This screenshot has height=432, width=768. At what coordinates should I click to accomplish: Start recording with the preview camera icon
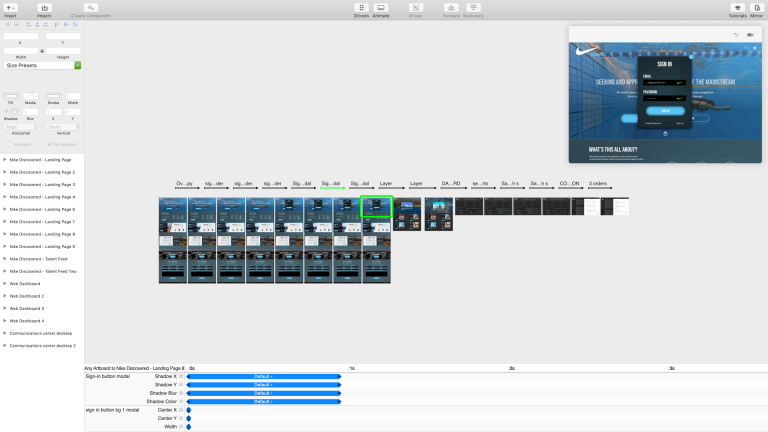click(750, 35)
